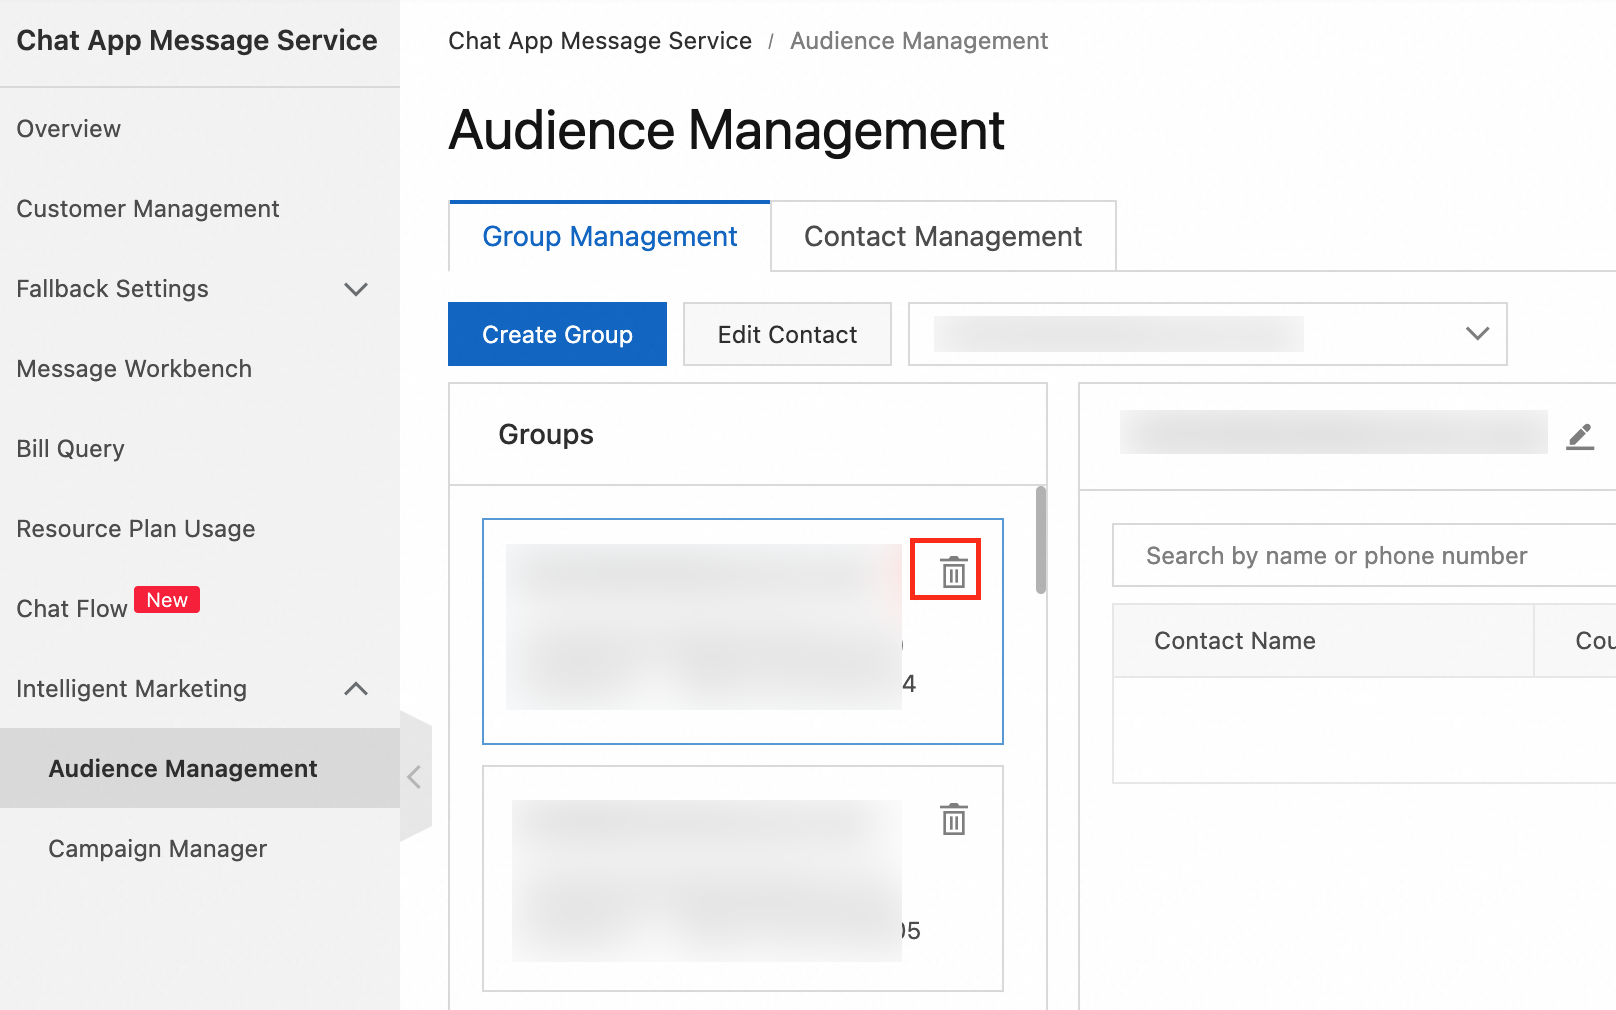Open Chat Flow marked New
Screen dimensions: 1616x1010
tap(72, 608)
